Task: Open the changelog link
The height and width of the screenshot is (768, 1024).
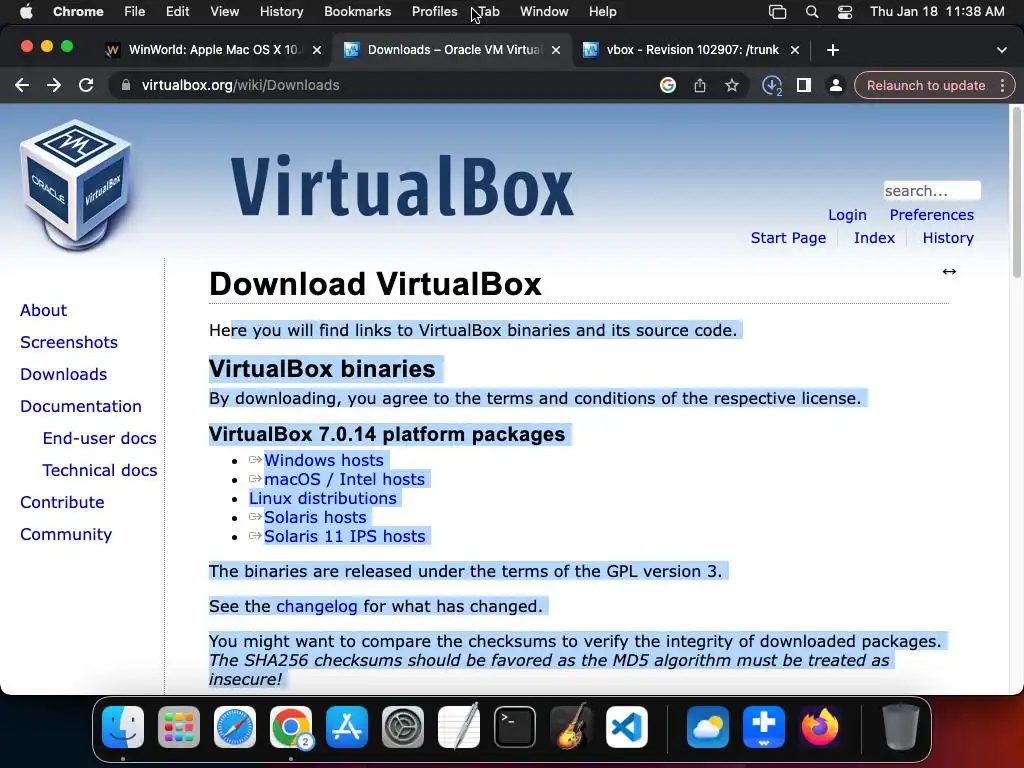Action: point(317,607)
